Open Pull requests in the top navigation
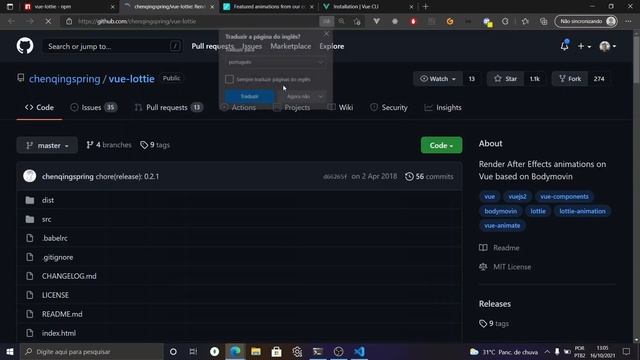The image size is (640, 360). (x=213, y=47)
